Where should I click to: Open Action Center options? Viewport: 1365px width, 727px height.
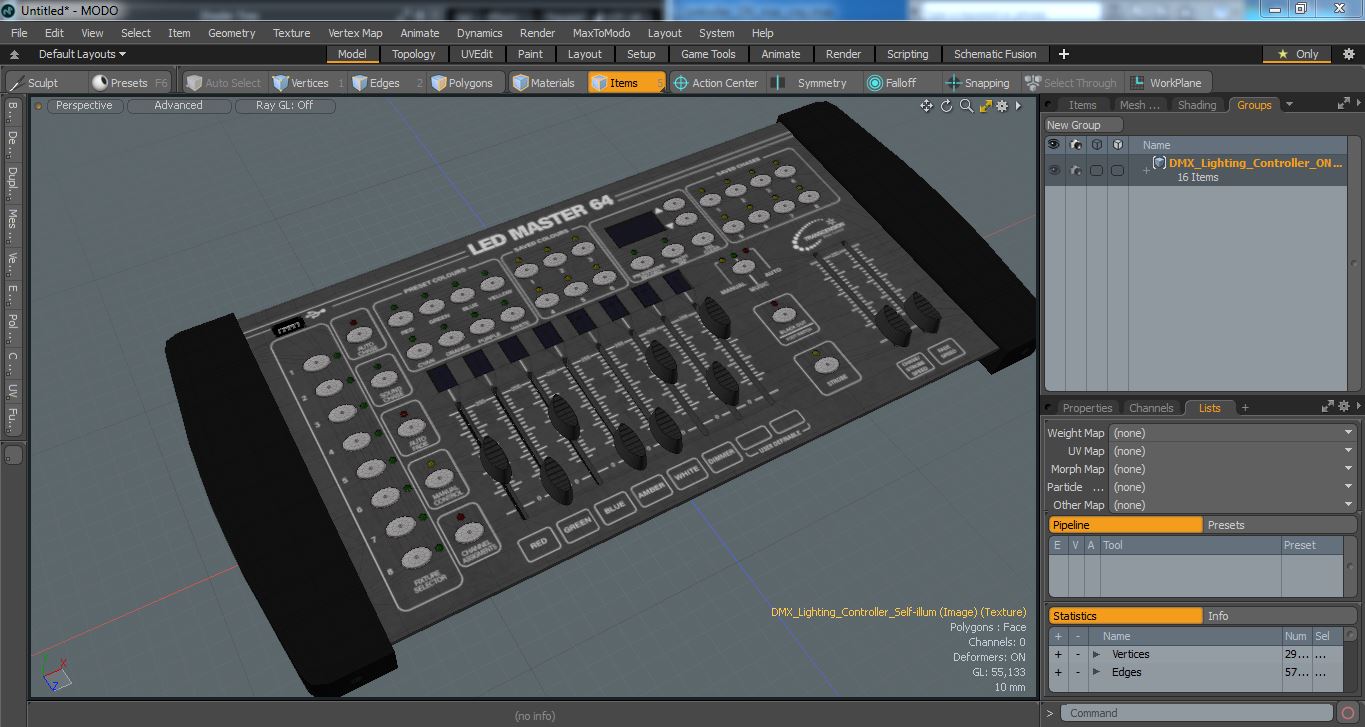[x=716, y=83]
